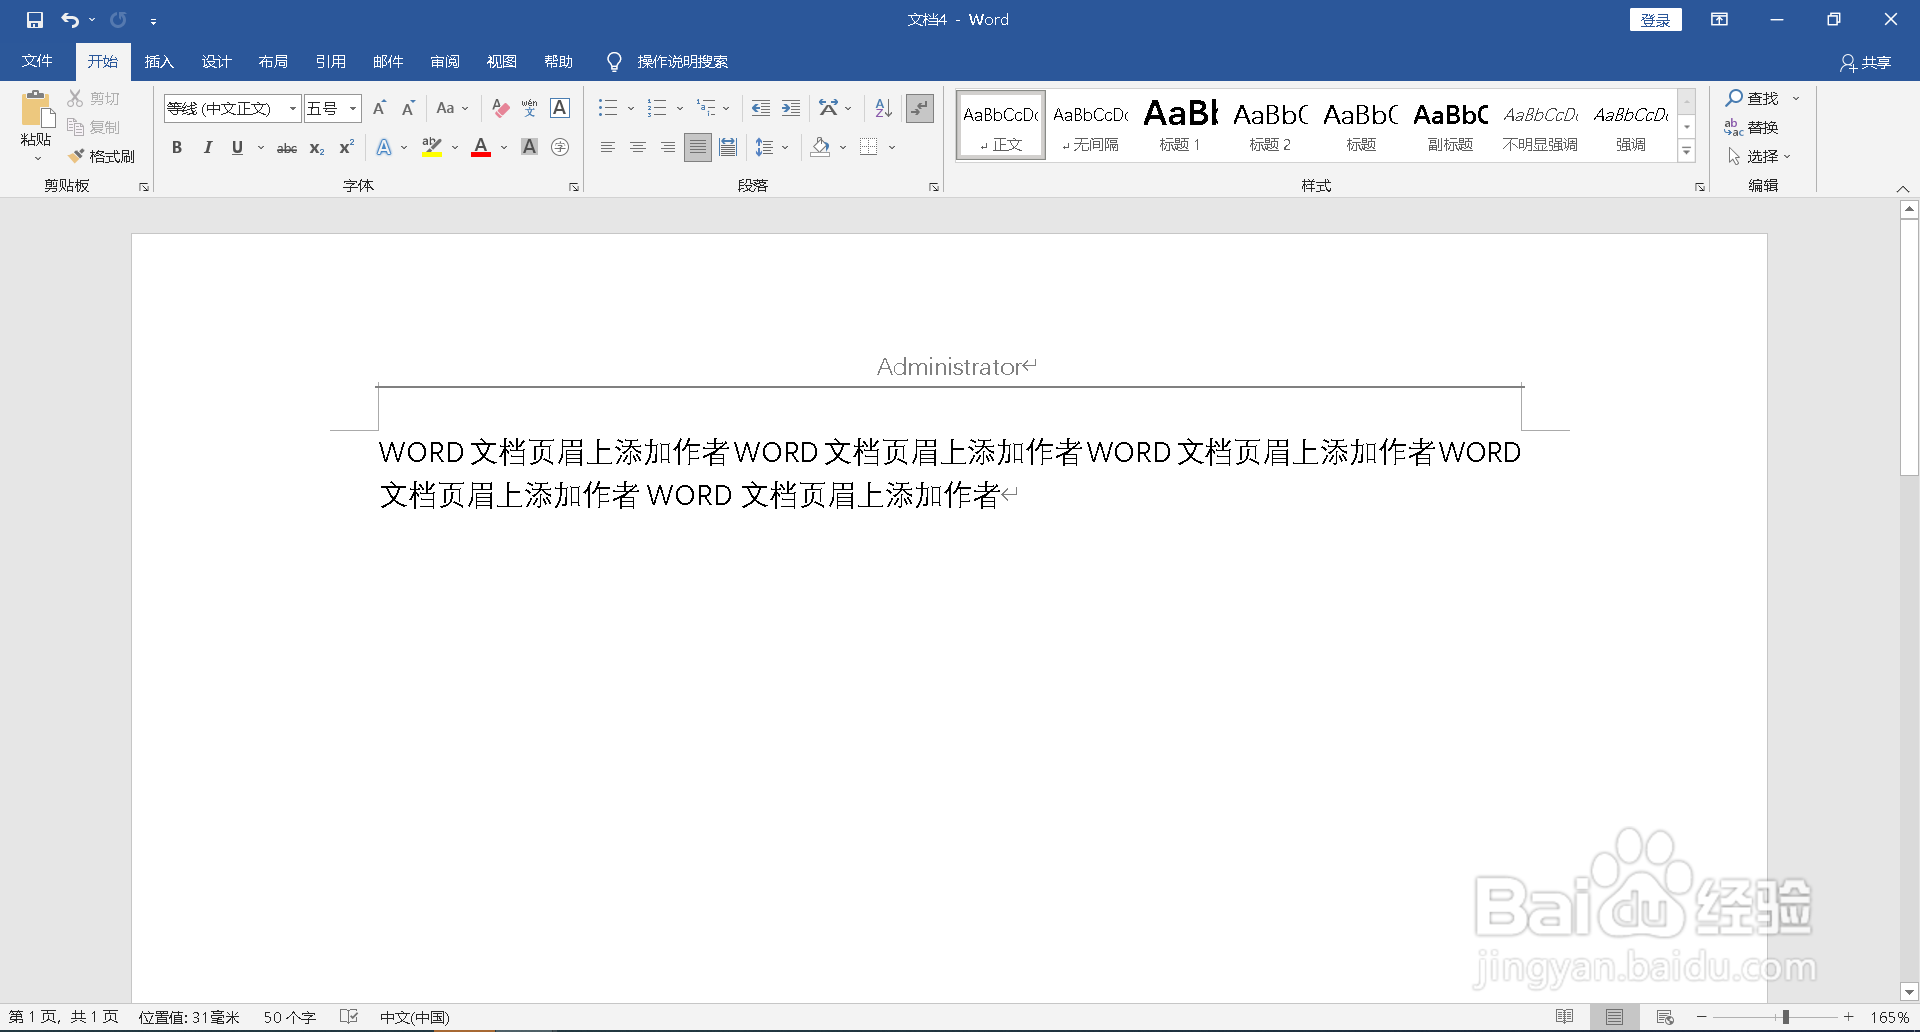Click the distributed alignment icon

728,148
